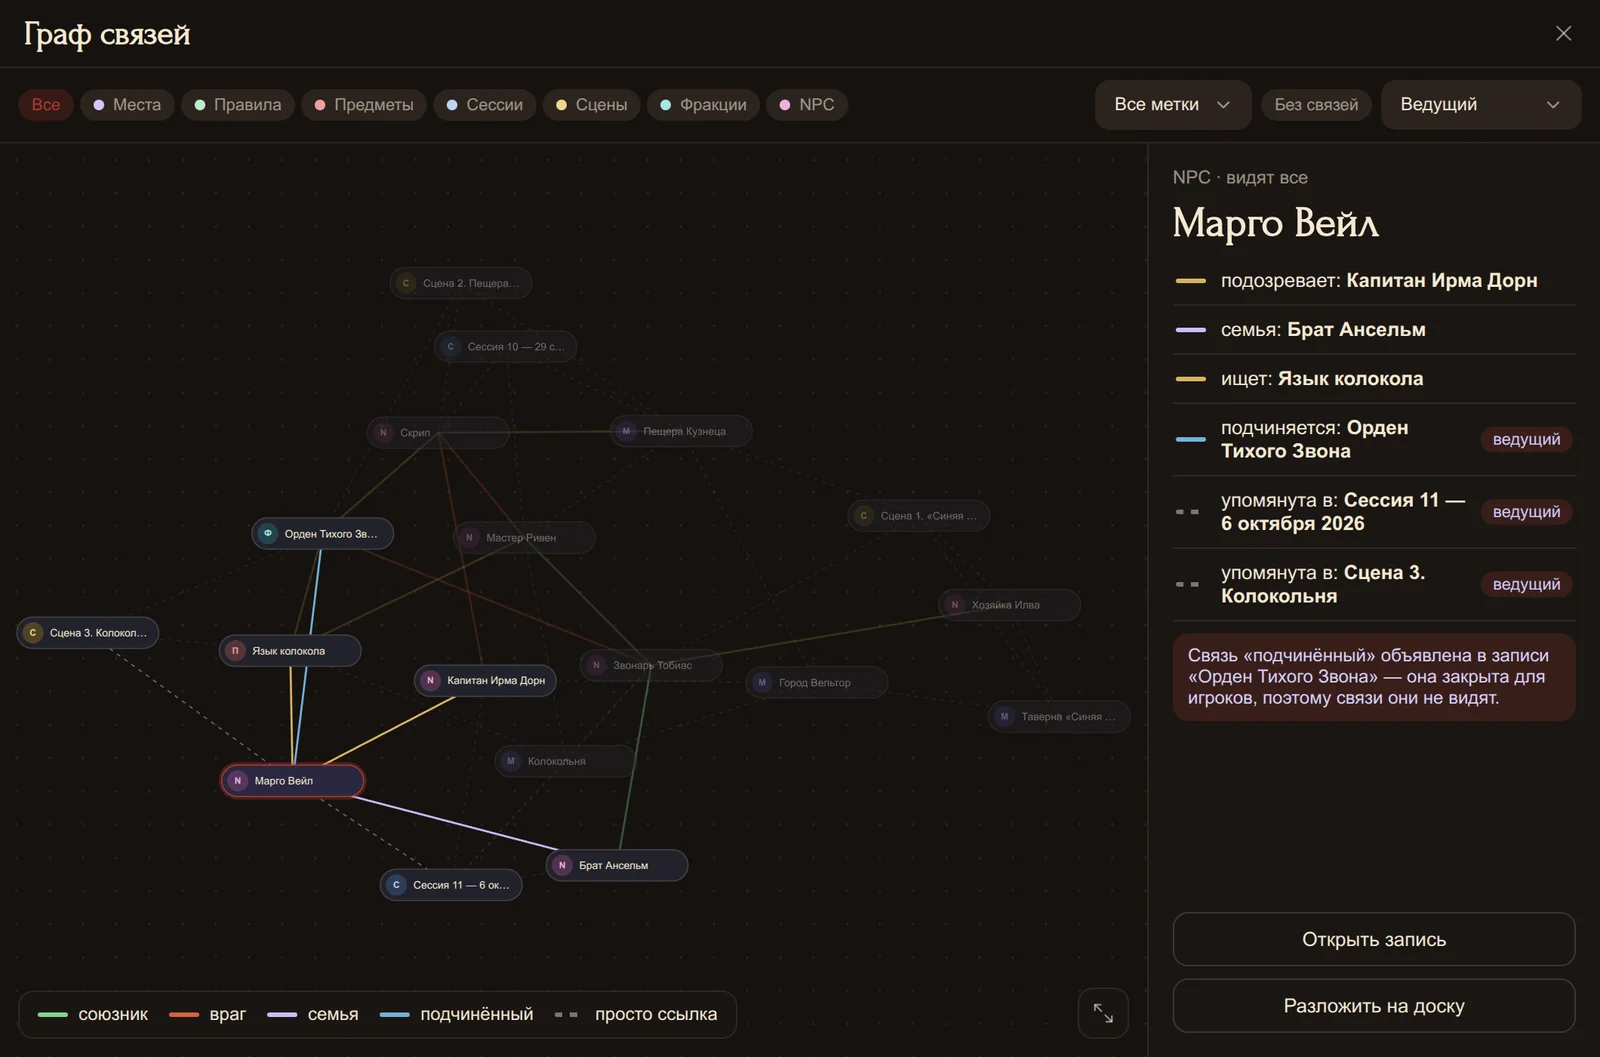Select the Мастер Ривен node
The height and width of the screenshot is (1057, 1600).
[524, 538]
